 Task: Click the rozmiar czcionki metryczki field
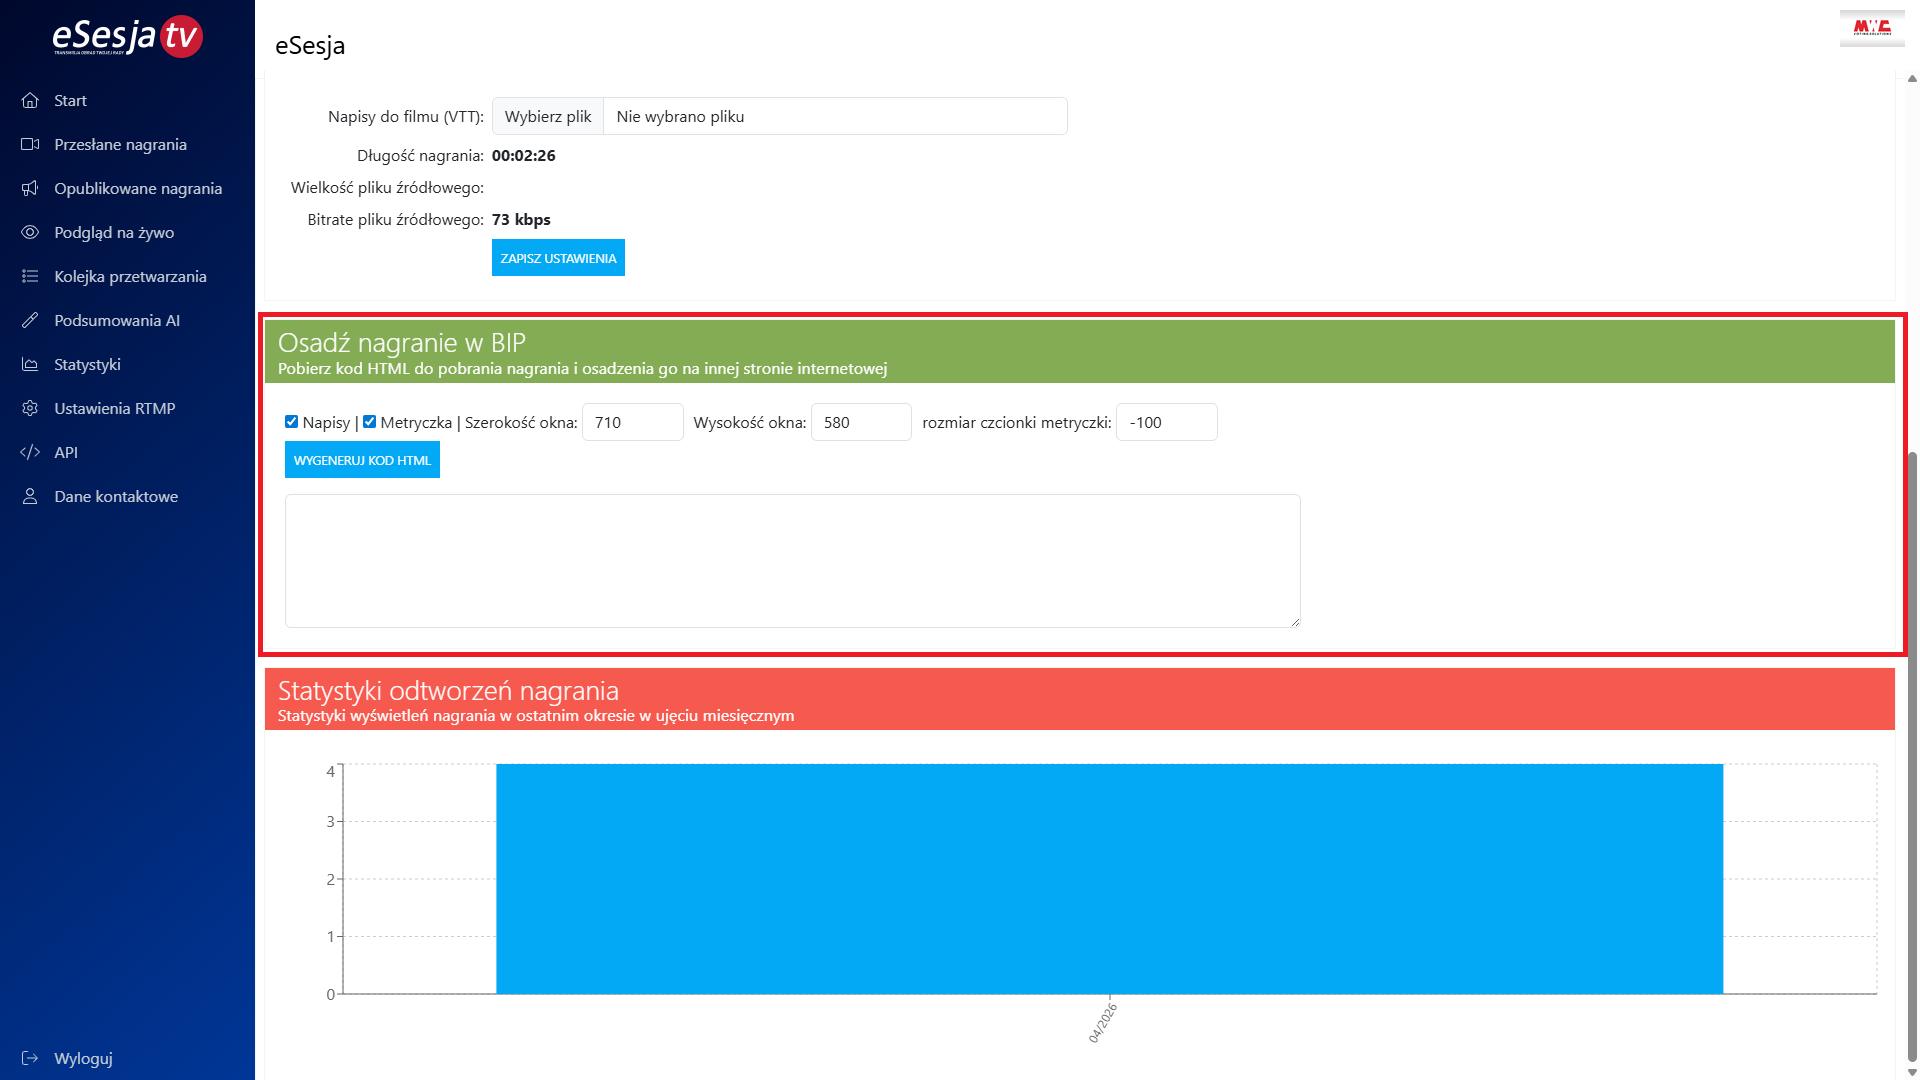click(1166, 422)
